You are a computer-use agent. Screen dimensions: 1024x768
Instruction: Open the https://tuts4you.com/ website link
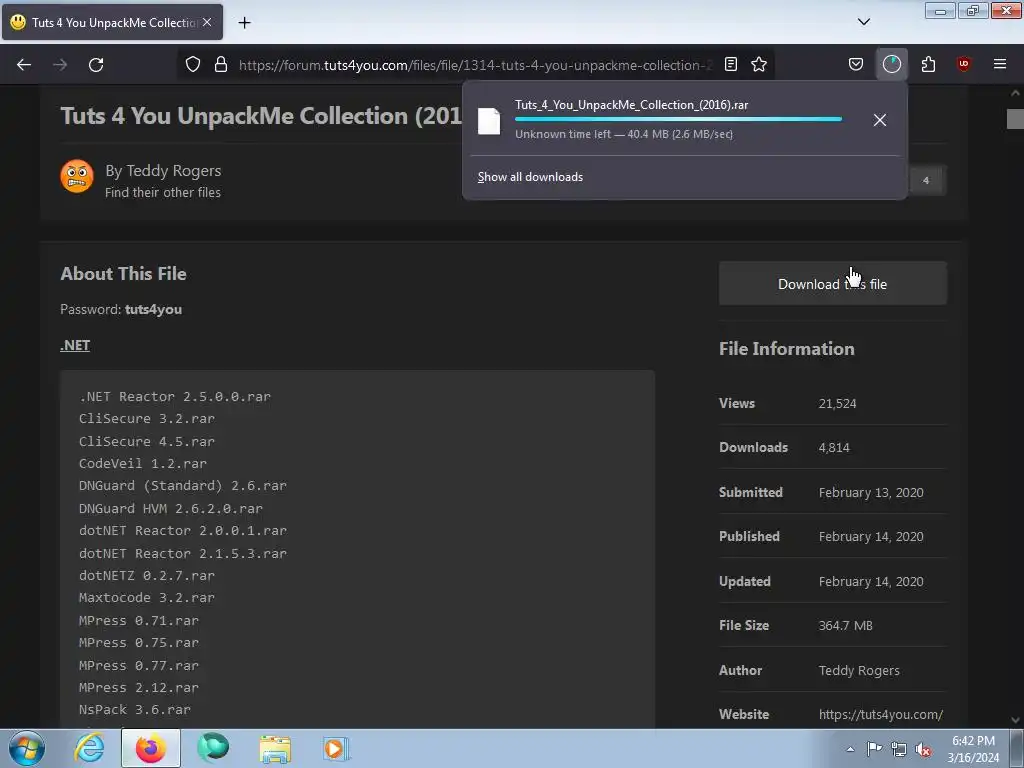pyautogui.click(x=880, y=714)
